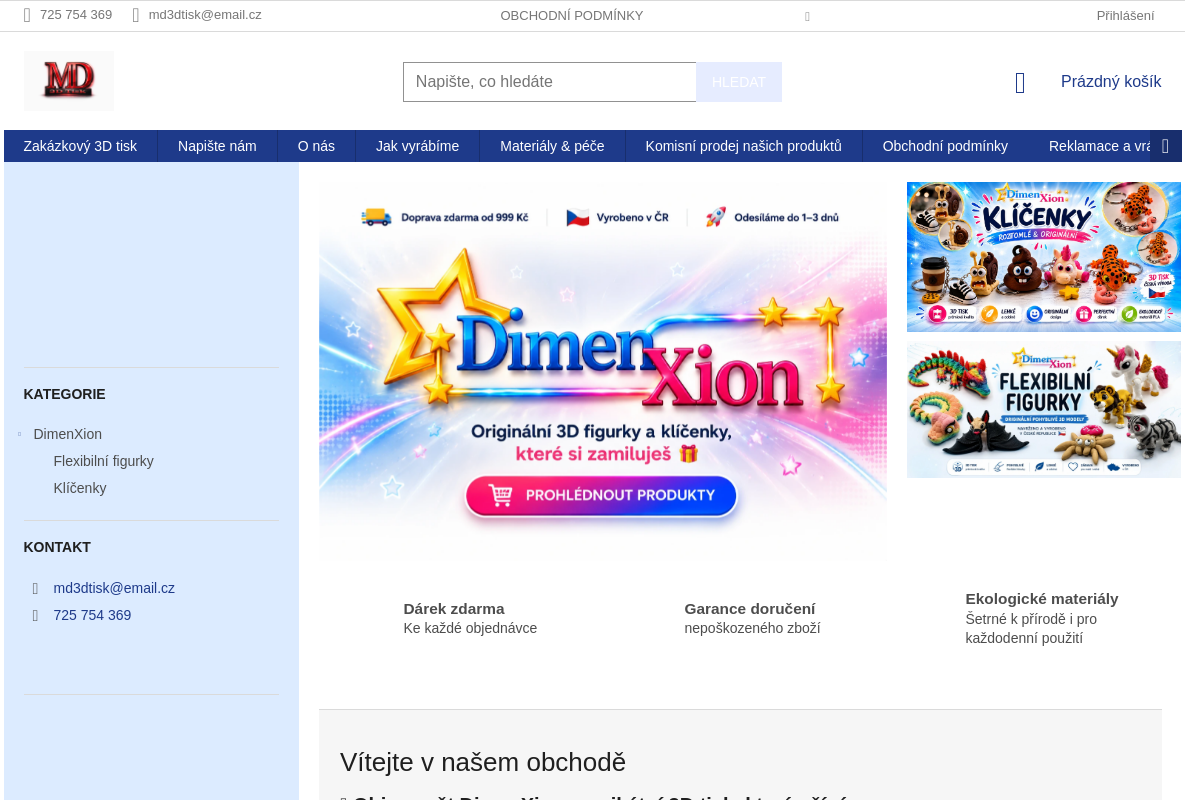This screenshot has width=1200, height=800.
Task: Open the MD store logo homepage
Action: tap(69, 81)
